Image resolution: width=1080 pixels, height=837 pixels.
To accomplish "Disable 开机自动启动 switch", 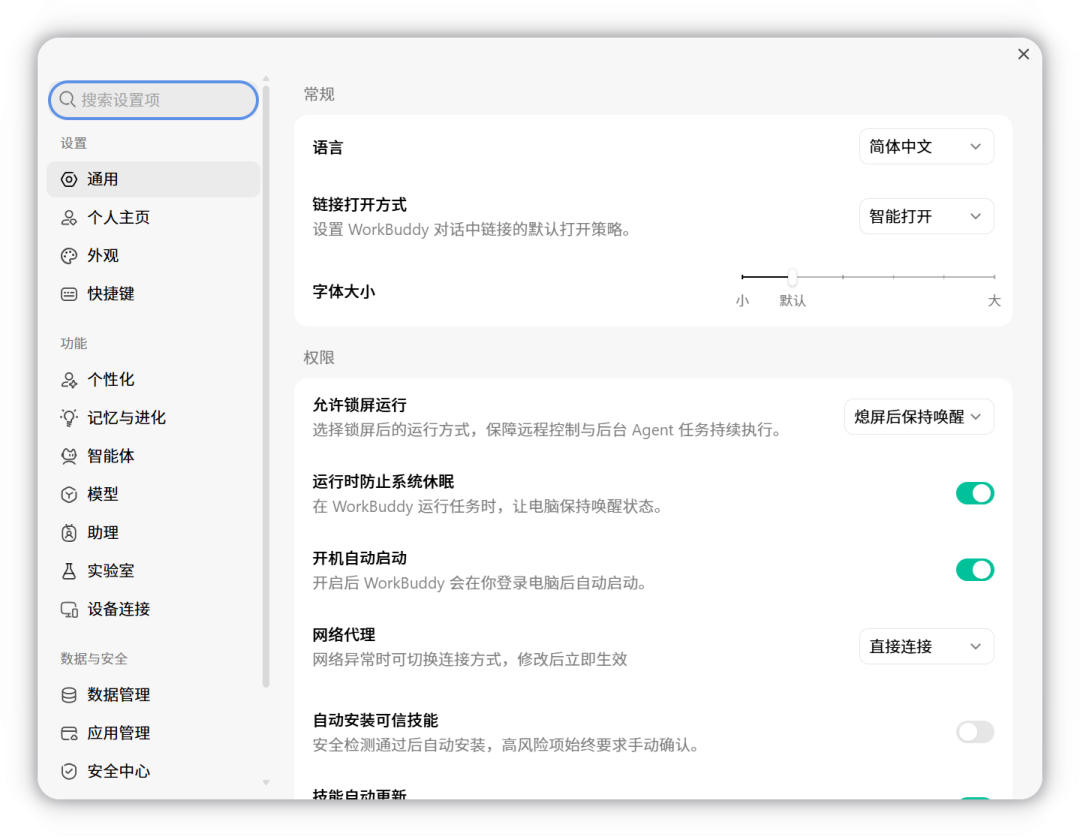I will [x=975, y=570].
